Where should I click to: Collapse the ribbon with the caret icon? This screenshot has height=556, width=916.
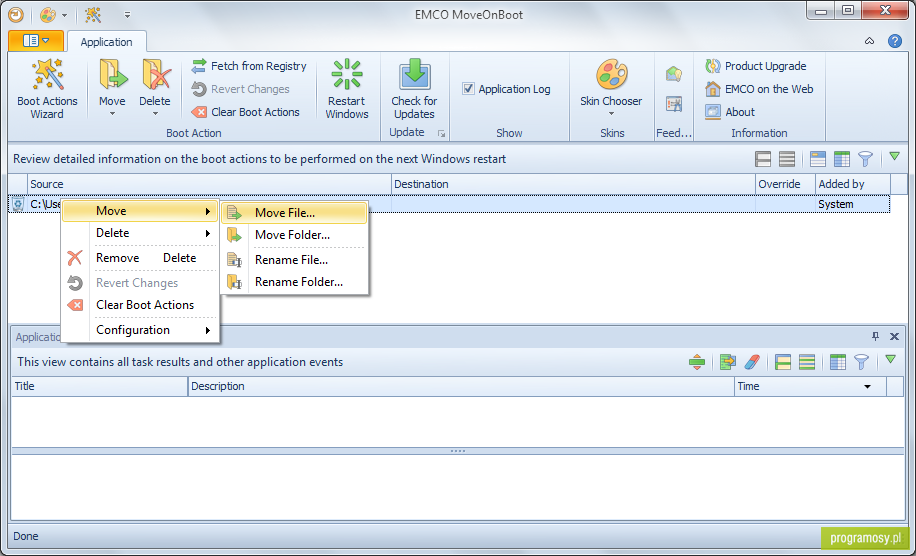869,41
